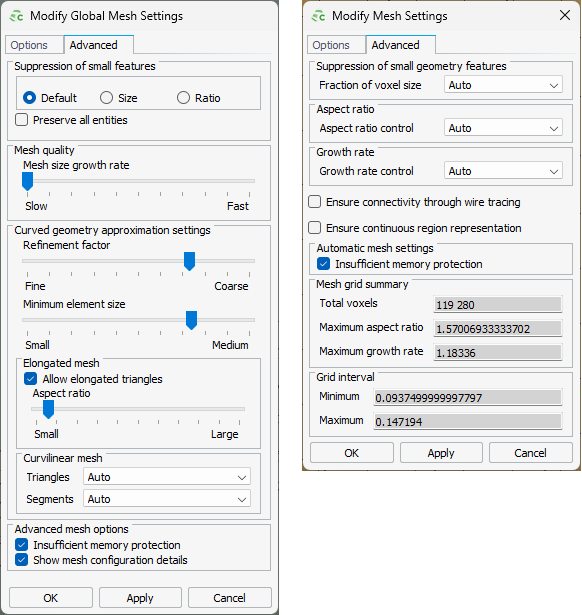Click the 'Fine' label under Refinement factor
The image size is (582, 615).
click(x=35, y=286)
